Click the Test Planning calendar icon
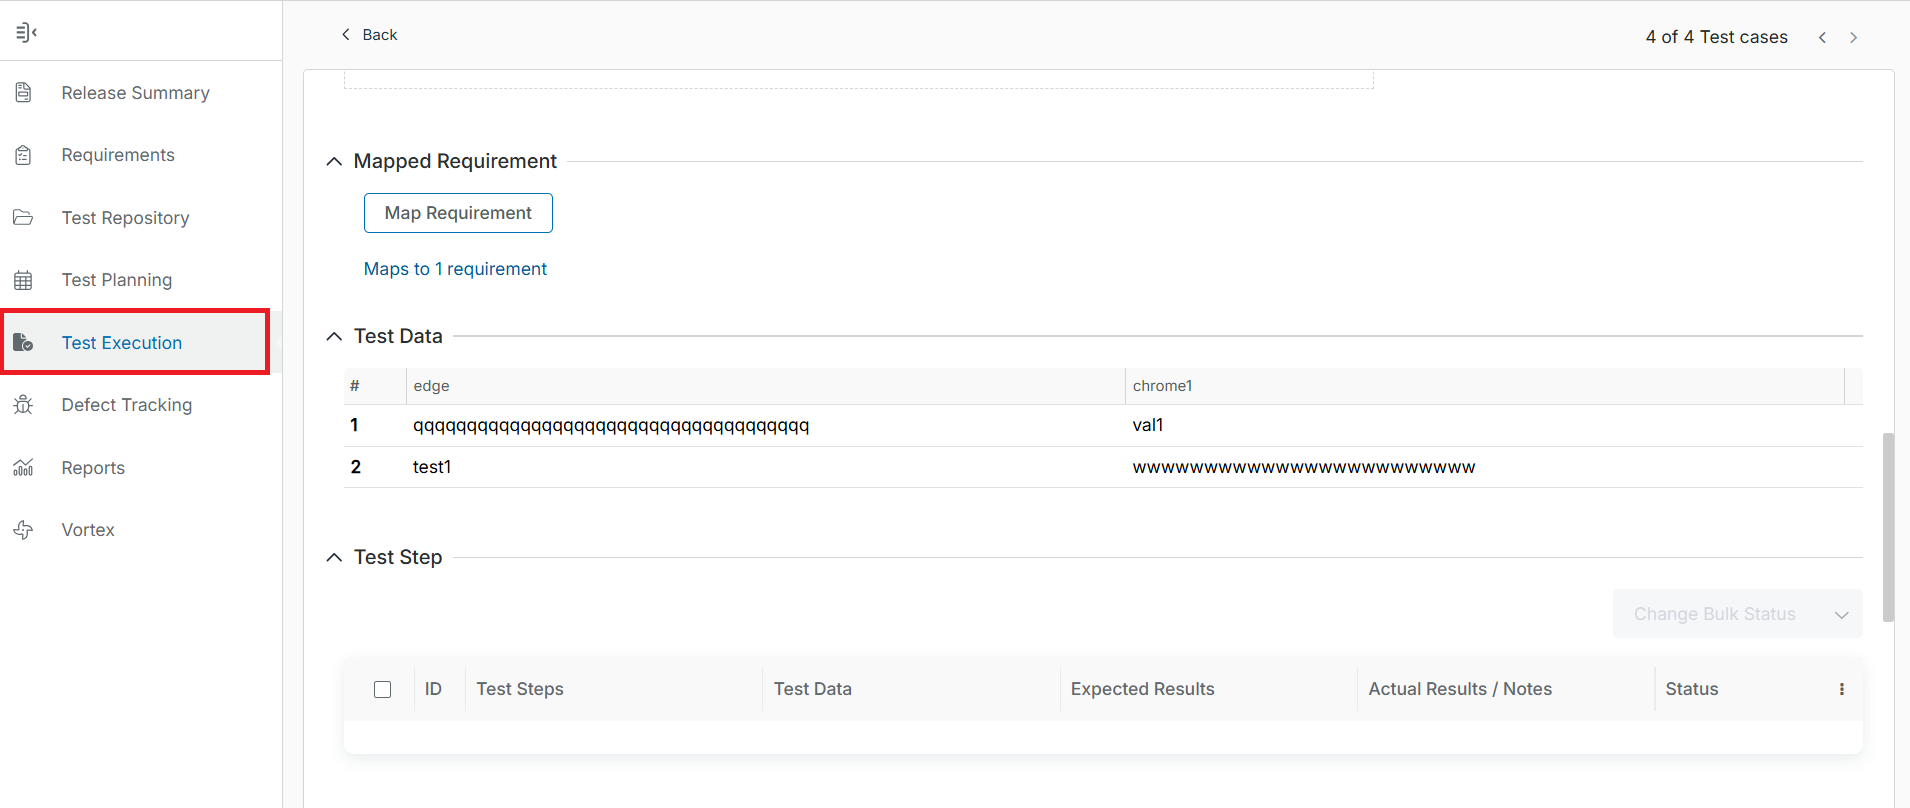 (x=24, y=280)
